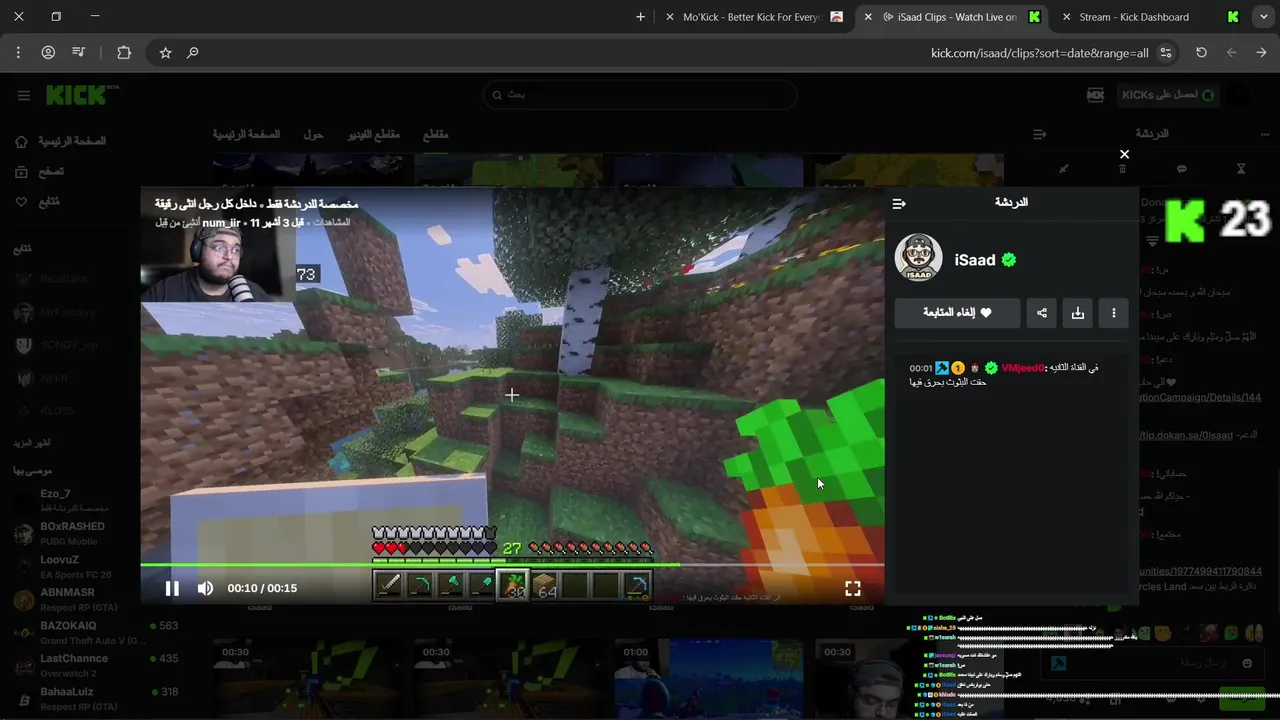Viewport: 1280px width, 720px height.
Task: Reload the page
Action: 1201,52
